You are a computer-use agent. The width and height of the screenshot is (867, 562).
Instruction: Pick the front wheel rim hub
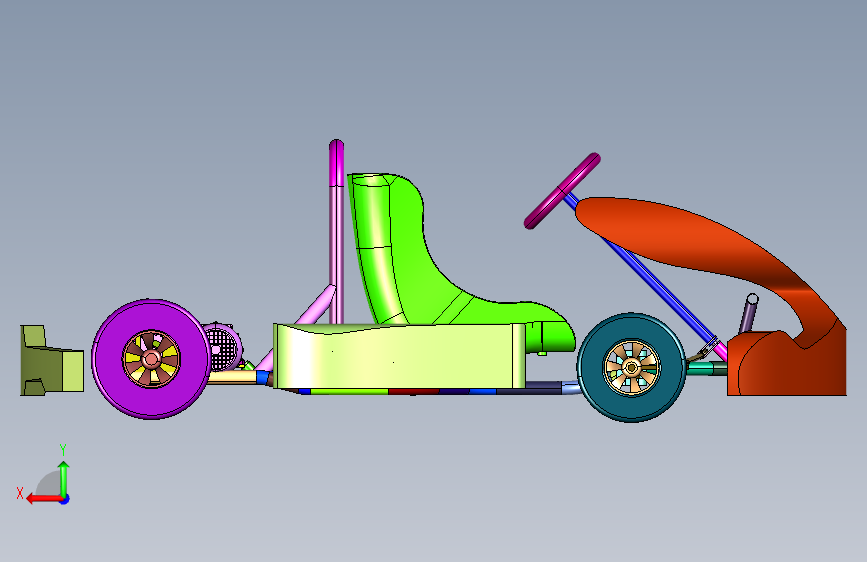[x=631, y=367]
